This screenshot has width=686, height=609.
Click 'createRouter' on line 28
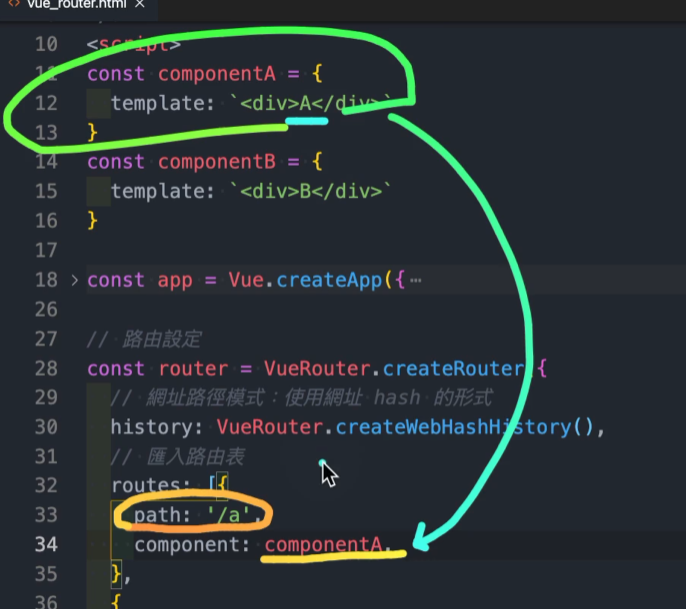tap(453, 368)
